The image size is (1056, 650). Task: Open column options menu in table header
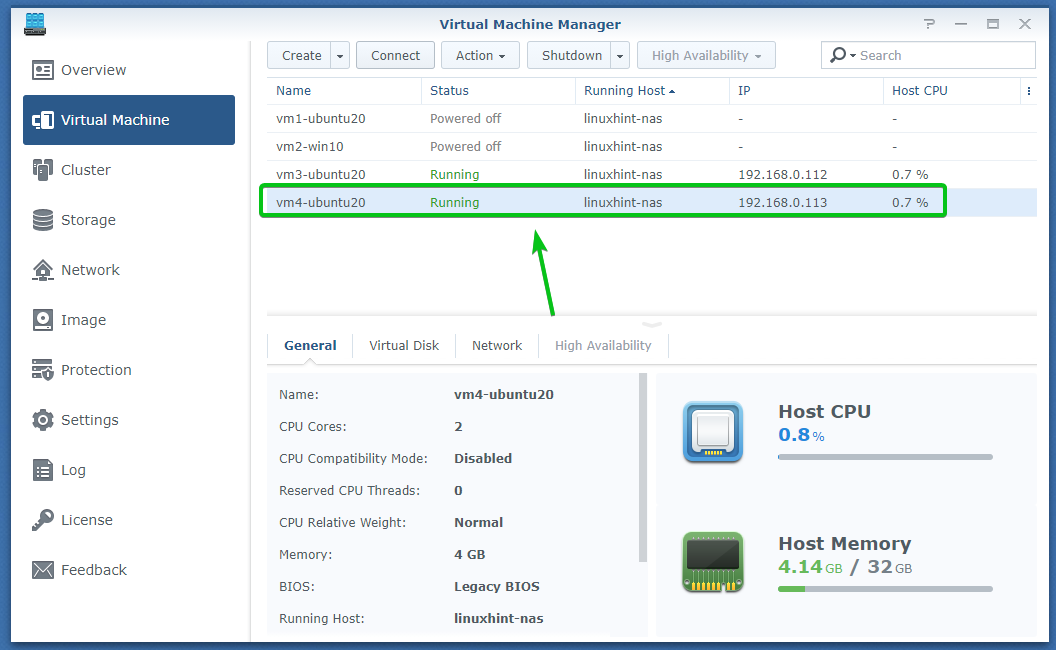tap(1028, 91)
